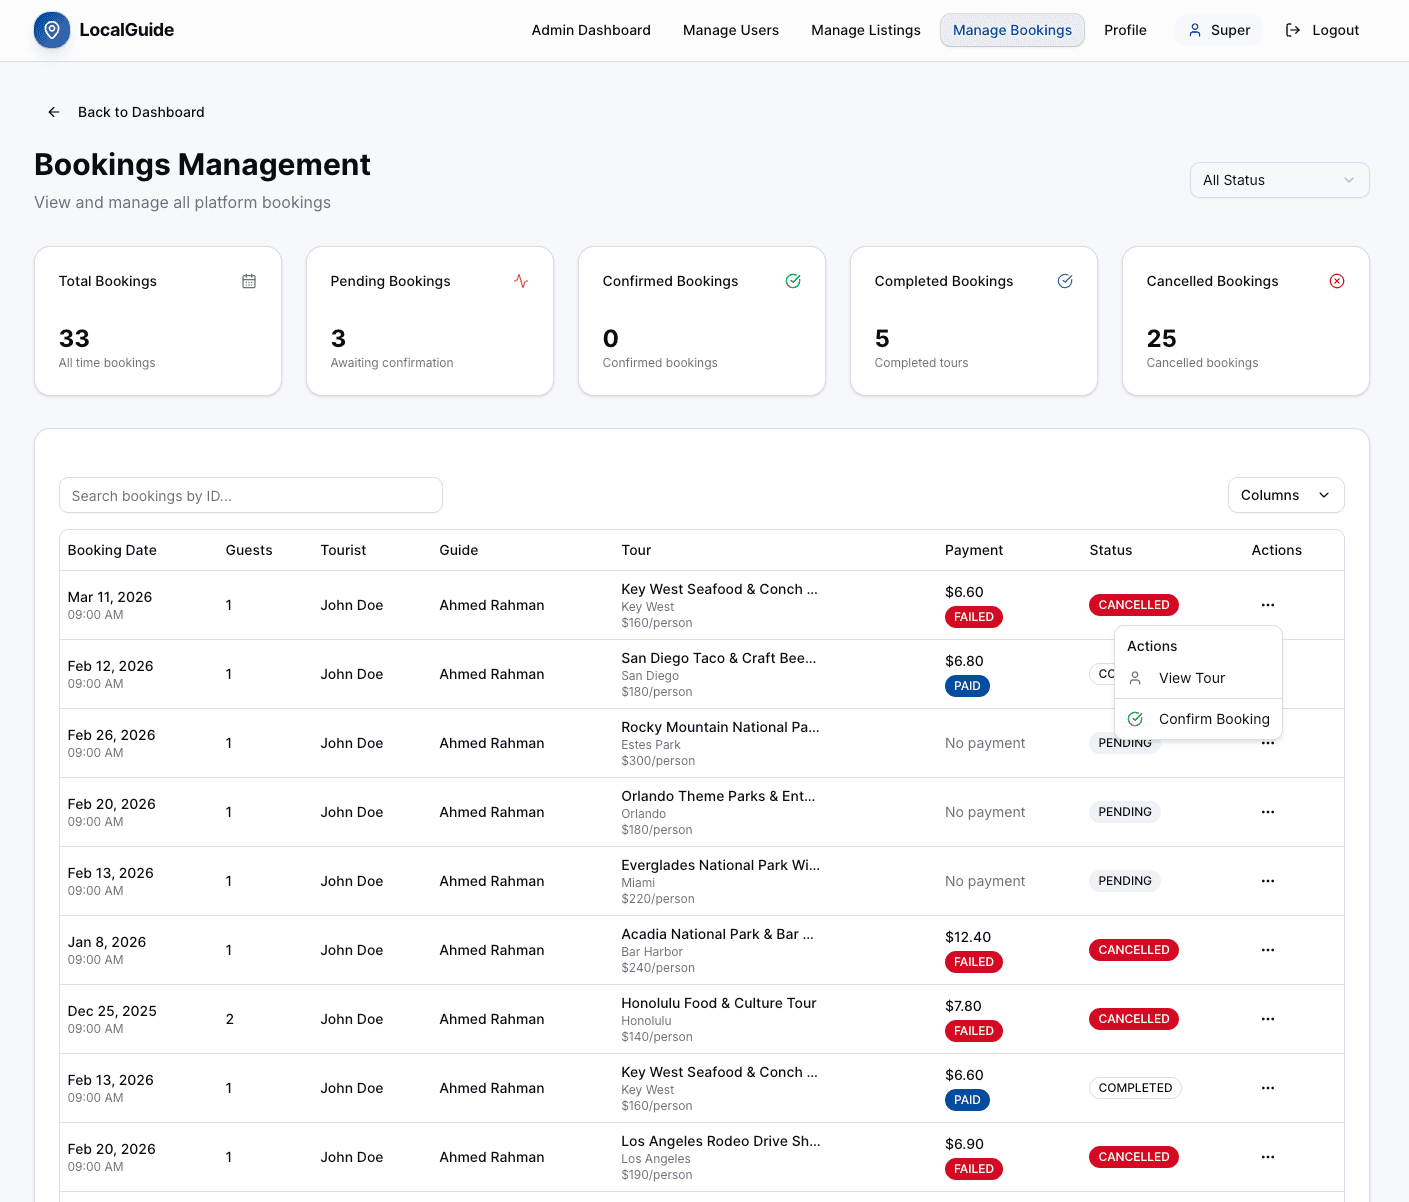Navigate to Manage Users
Image resolution: width=1409 pixels, height=1202 pixels.
[x=730, y=30]
